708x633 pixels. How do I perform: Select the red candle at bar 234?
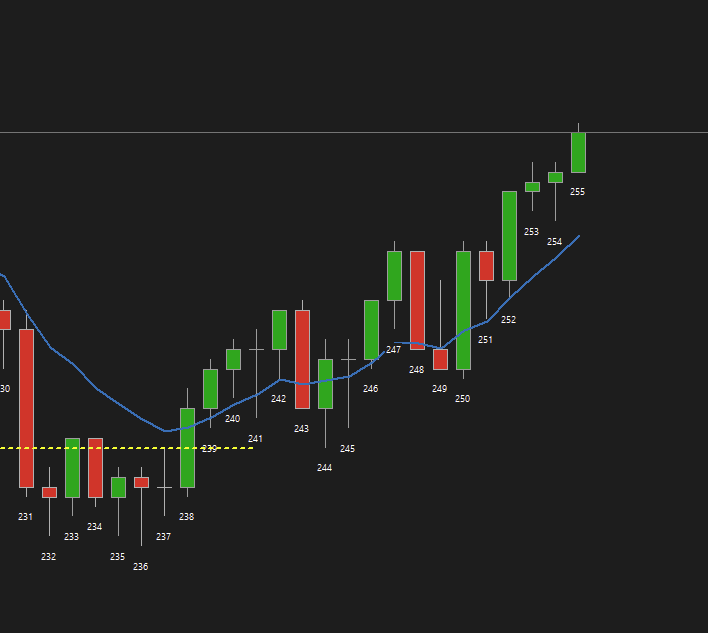point(95,467)
